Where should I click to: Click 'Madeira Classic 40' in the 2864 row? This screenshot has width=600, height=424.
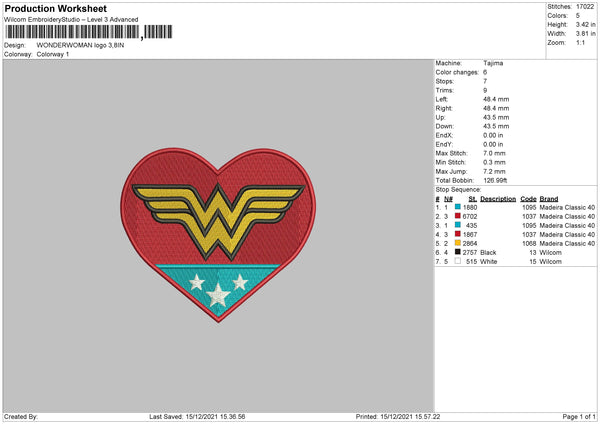[567, 243]
